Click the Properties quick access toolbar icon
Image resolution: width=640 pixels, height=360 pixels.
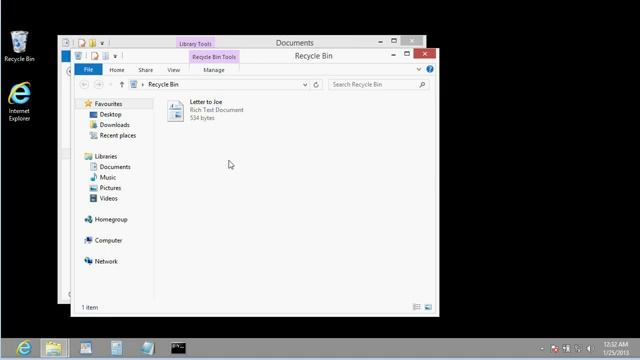pos(95,56)
